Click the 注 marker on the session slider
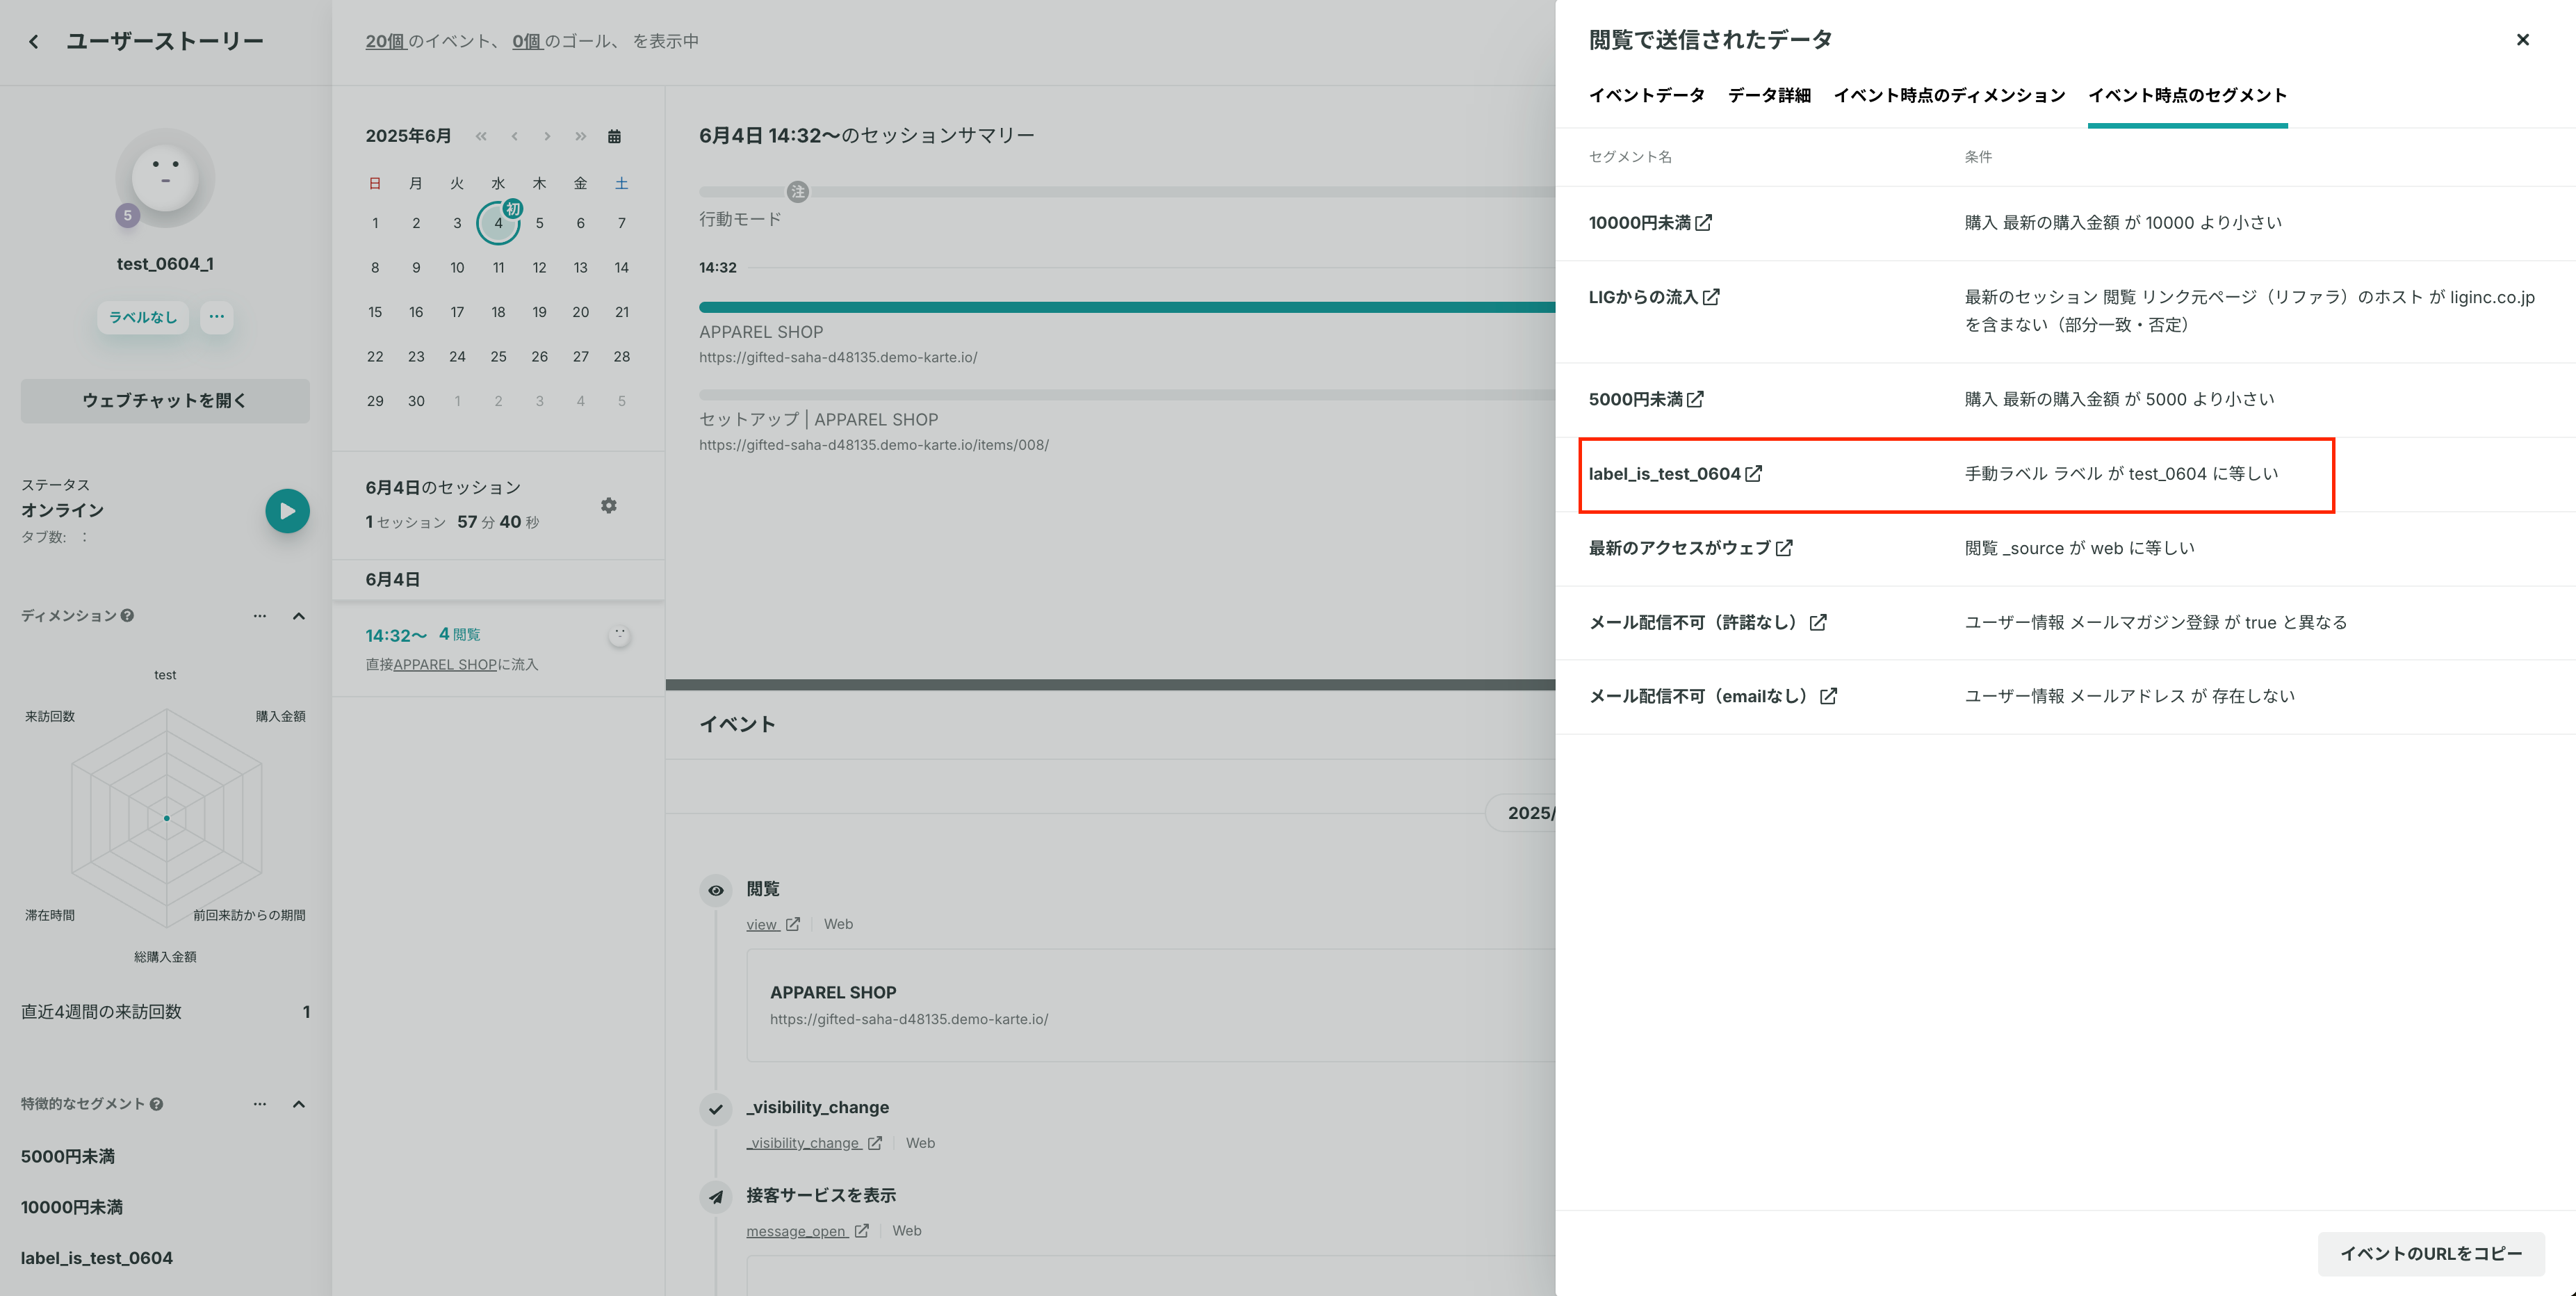Viewport: 2576px width, 1296px height. tap(797, 191)
